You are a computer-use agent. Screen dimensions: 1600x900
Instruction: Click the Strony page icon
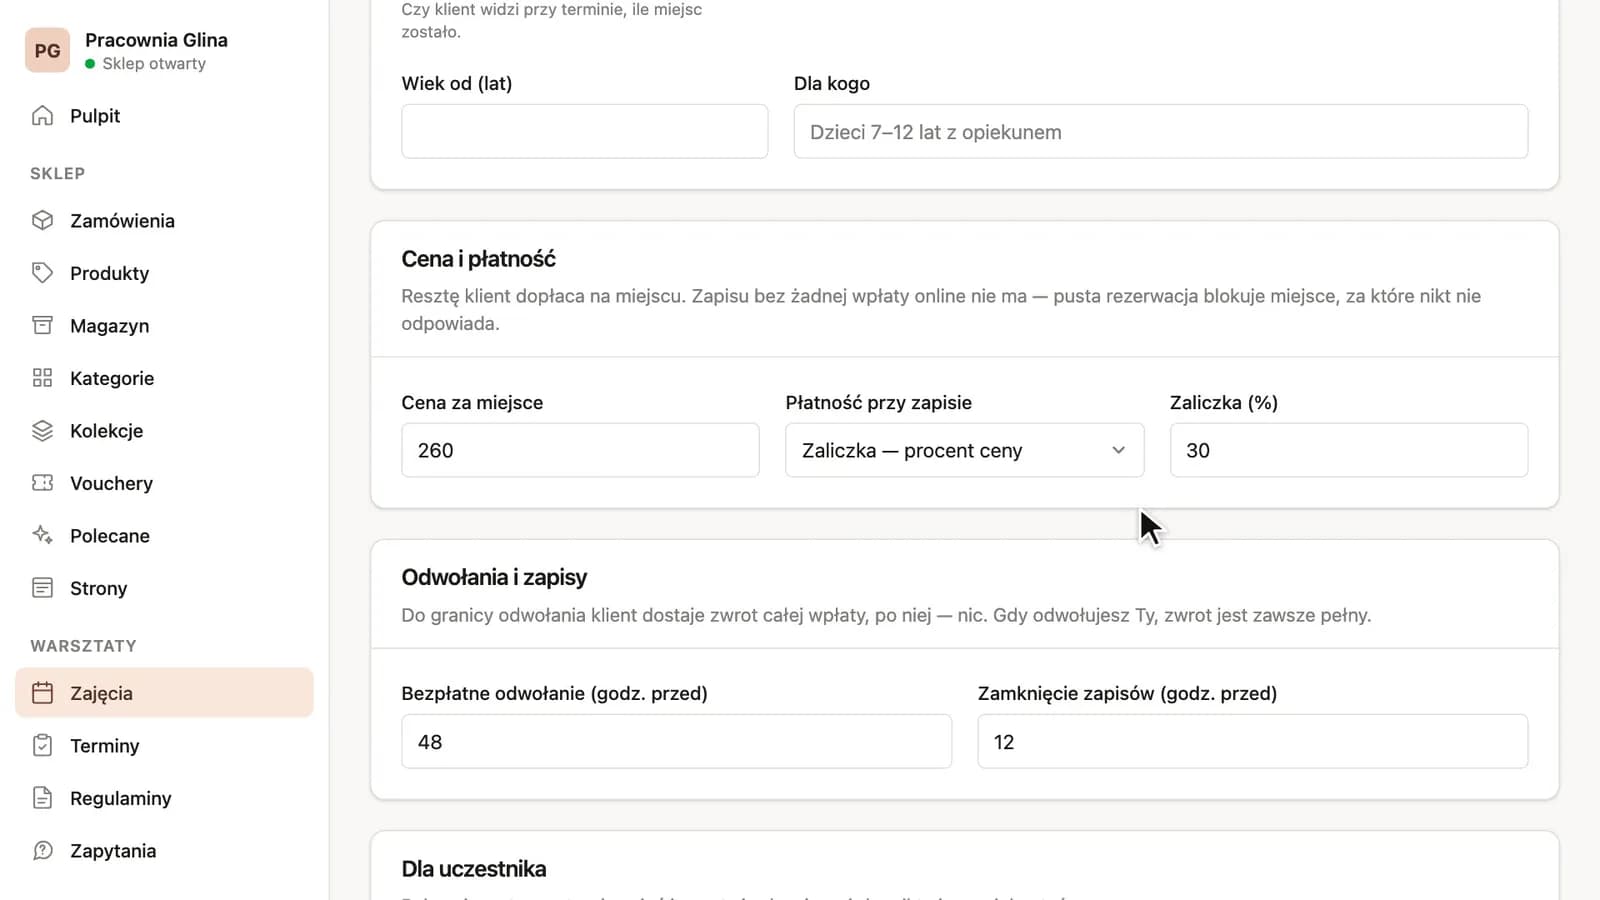tap(42, 588)
